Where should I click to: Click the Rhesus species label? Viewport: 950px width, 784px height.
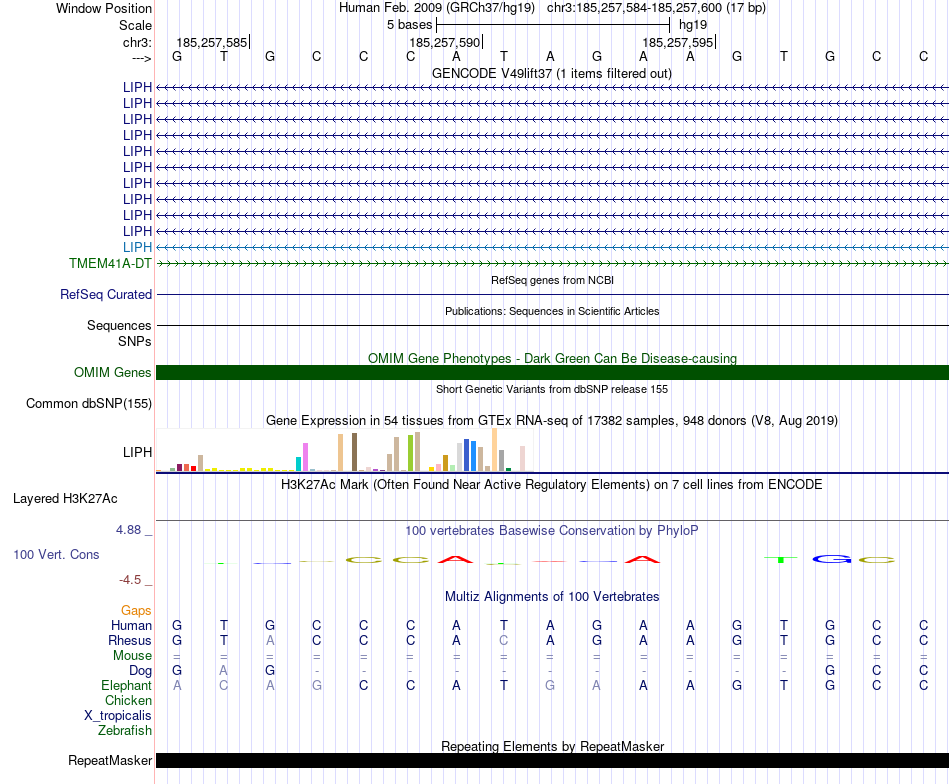pyautogui.click(x=130, y=641)
